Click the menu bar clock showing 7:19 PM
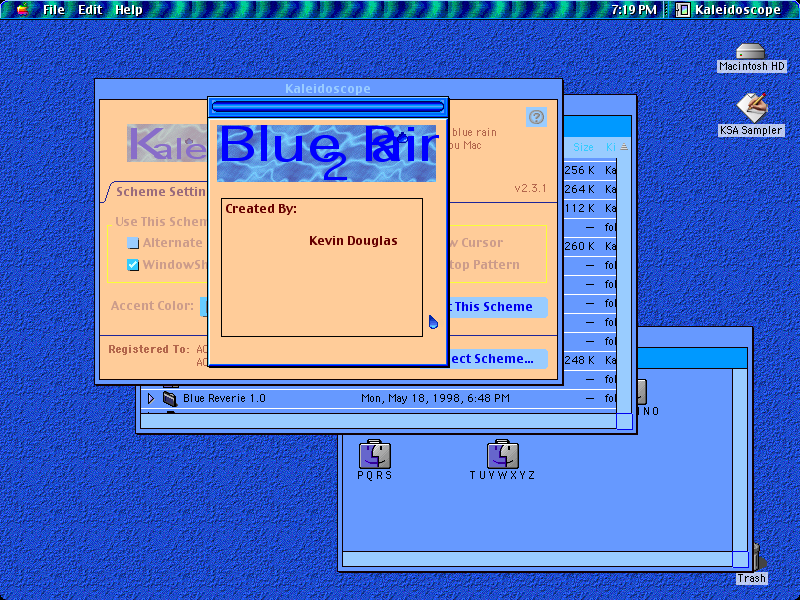This screenshot has height=600, width=800. pos(634,10)
